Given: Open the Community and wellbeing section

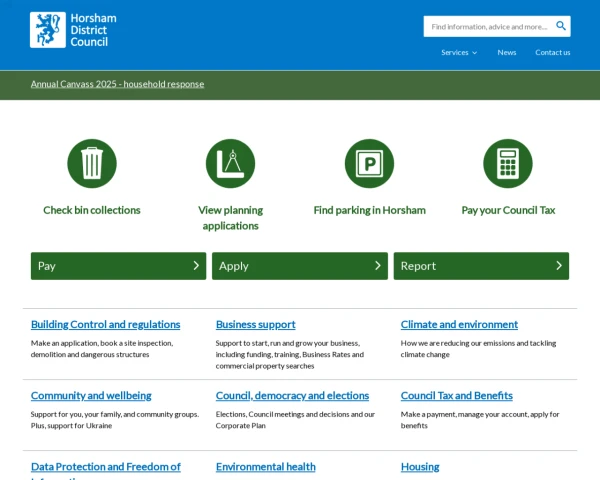Looking at the screenshot, I should point(91,395).
